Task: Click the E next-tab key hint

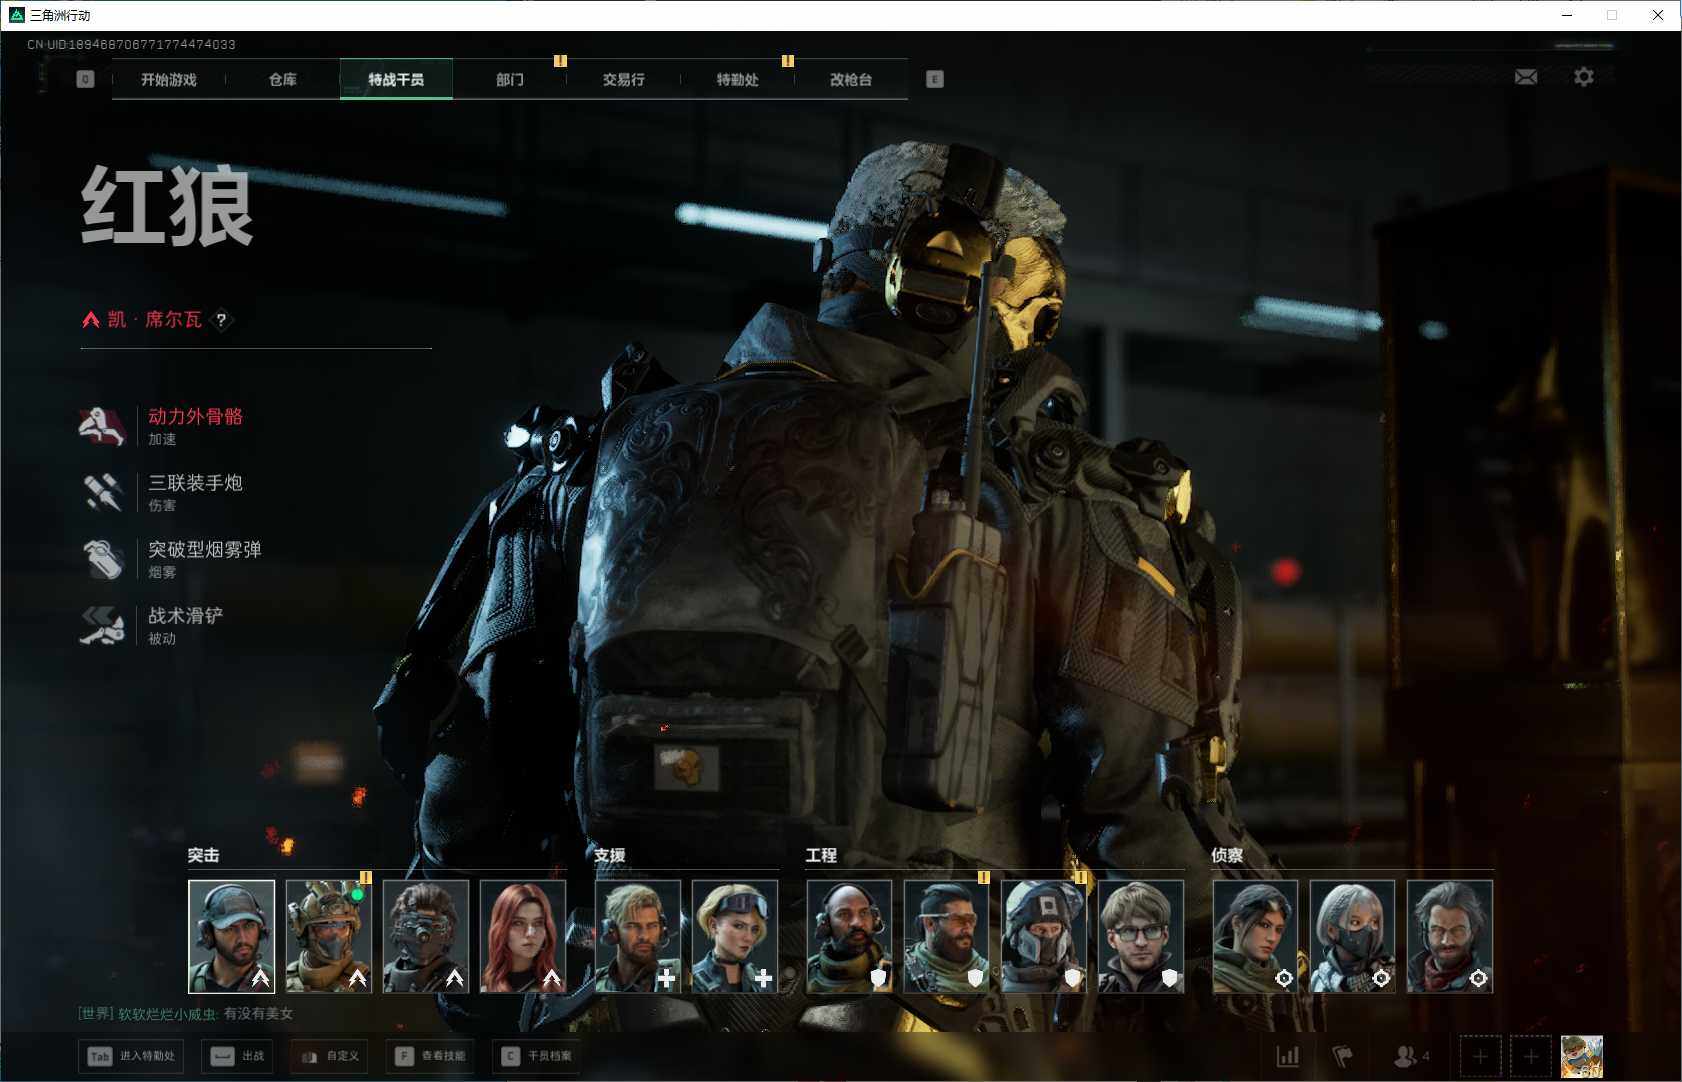Action: coord(935,79)
